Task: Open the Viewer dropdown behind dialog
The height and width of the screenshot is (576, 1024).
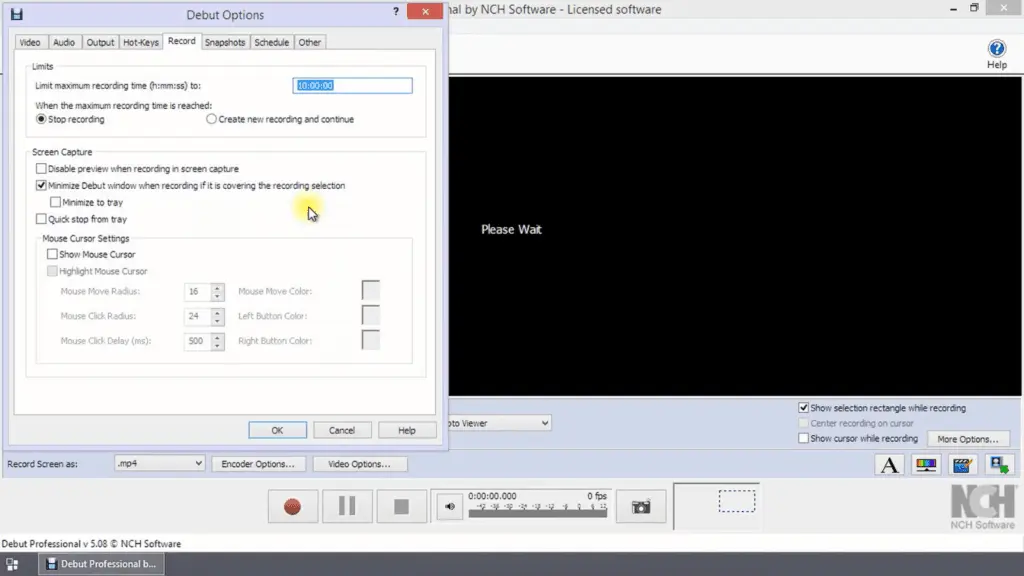Action: point(499,423)
